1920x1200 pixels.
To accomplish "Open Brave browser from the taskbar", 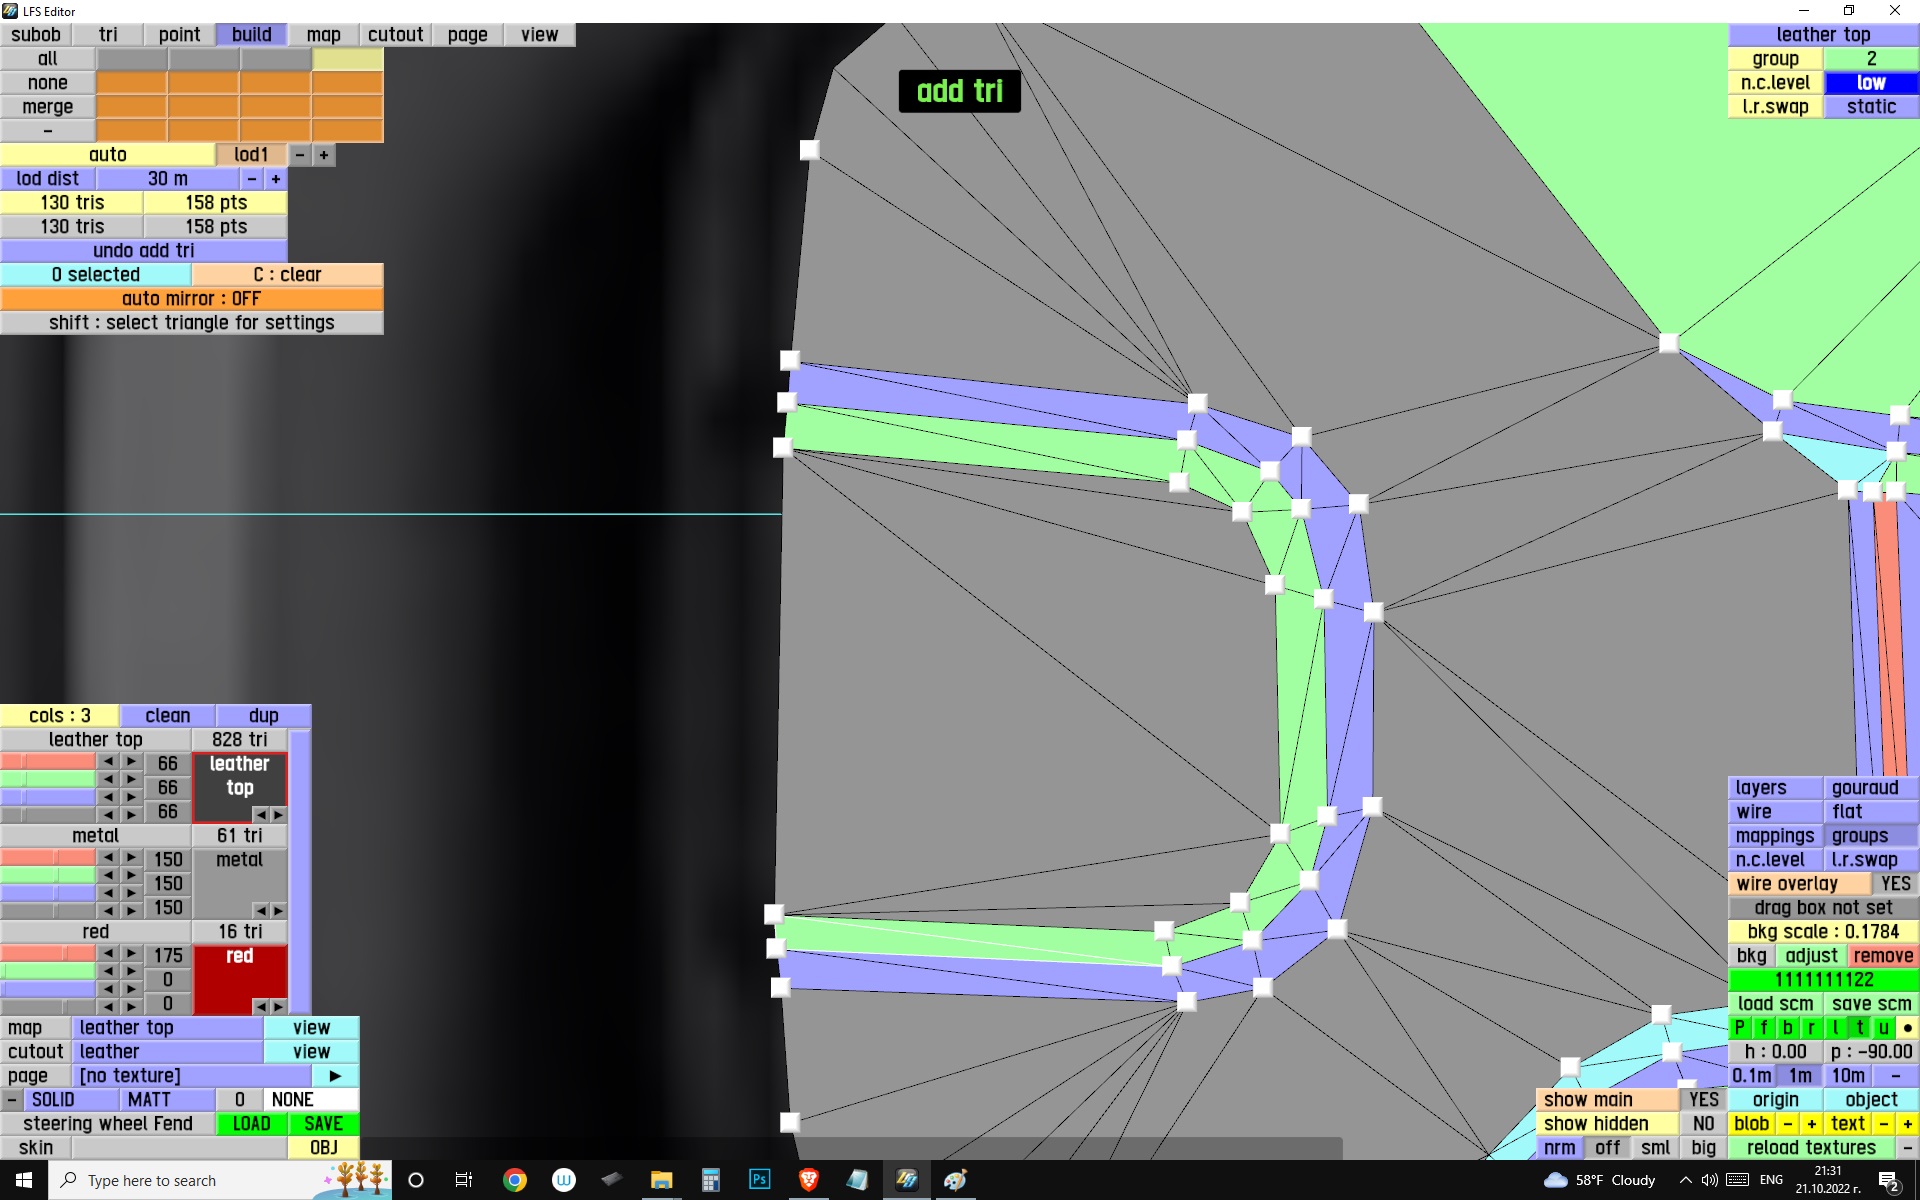I will tap(808, 1180).
